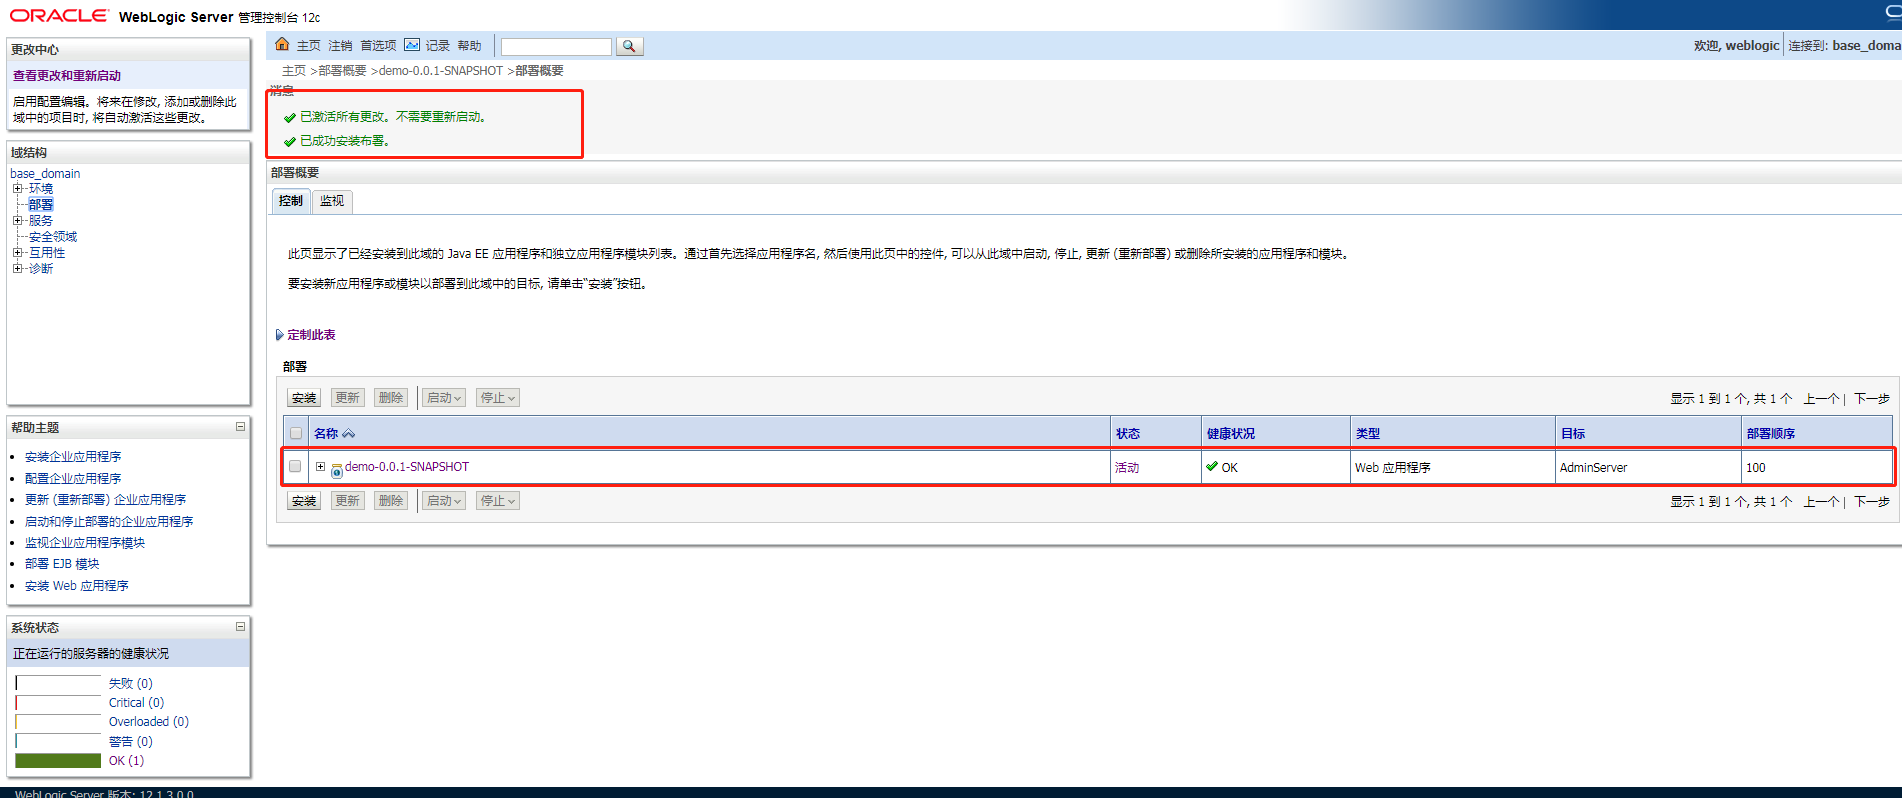This screenshot has height=798, width=1902.
Task: Expand the 服务 tree node
Action: point(17,220)
